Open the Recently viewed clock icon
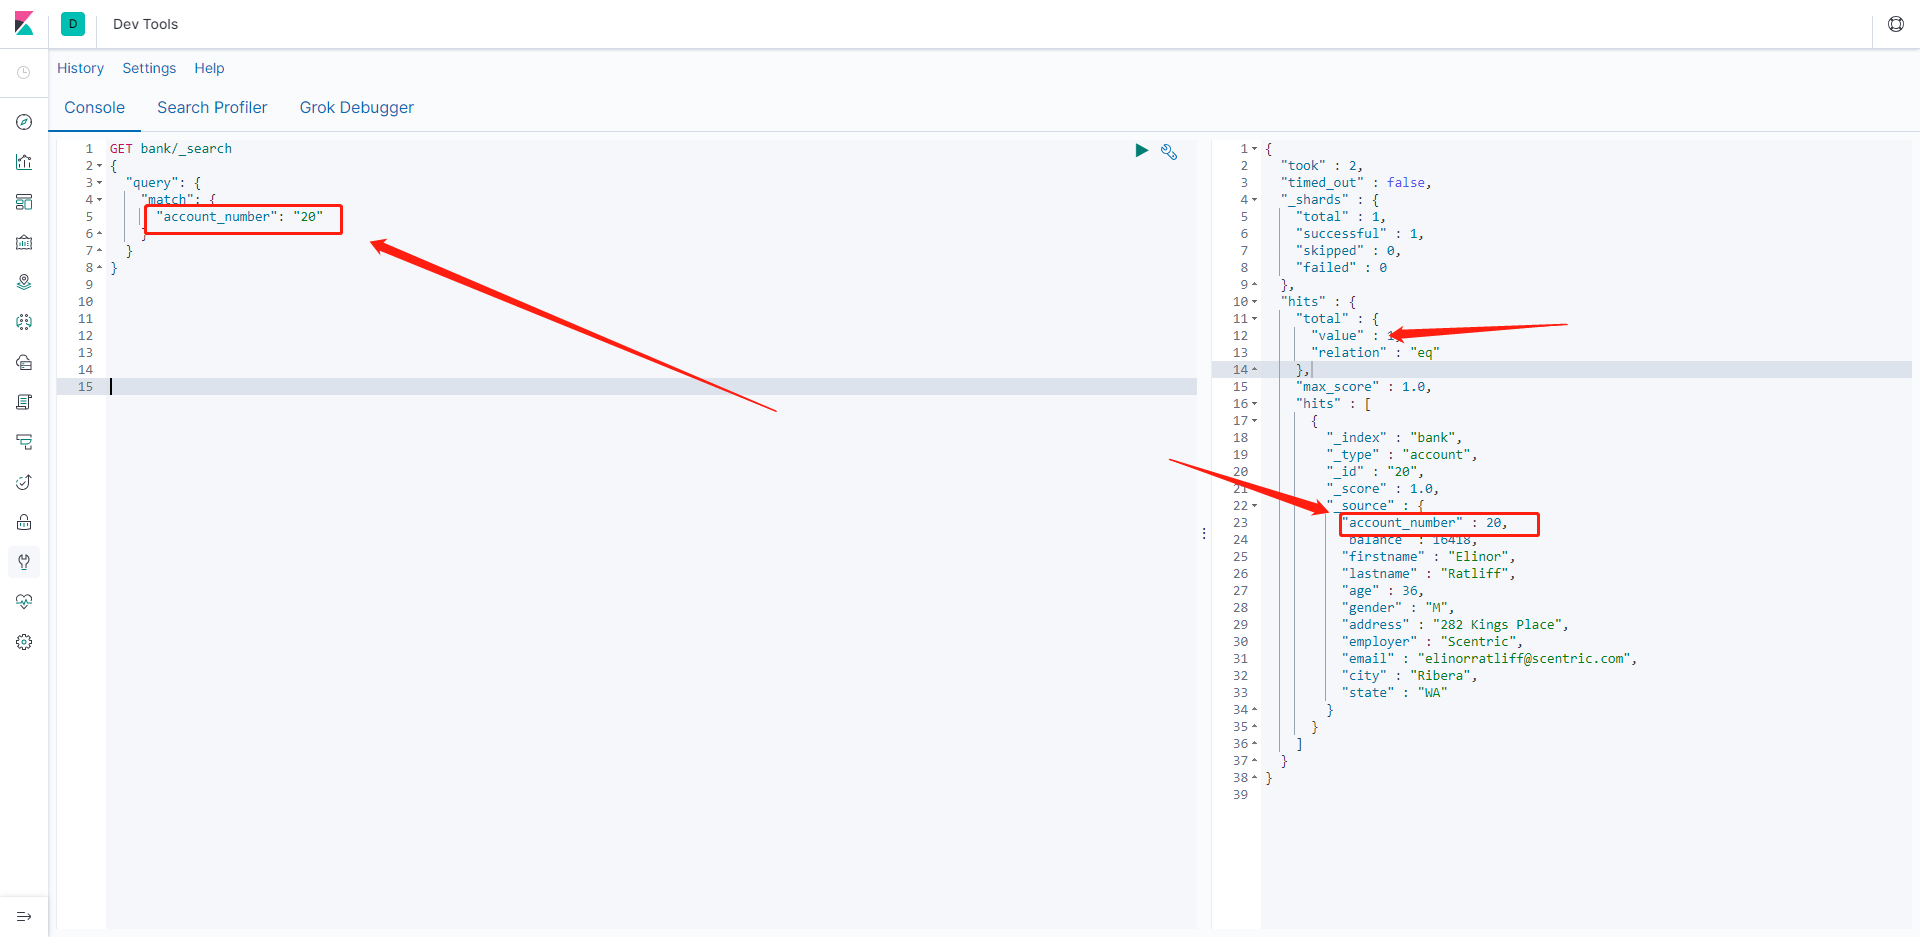Image resolution: width=1920 pixels, height=937 pixels. click(x=24, y=72)
